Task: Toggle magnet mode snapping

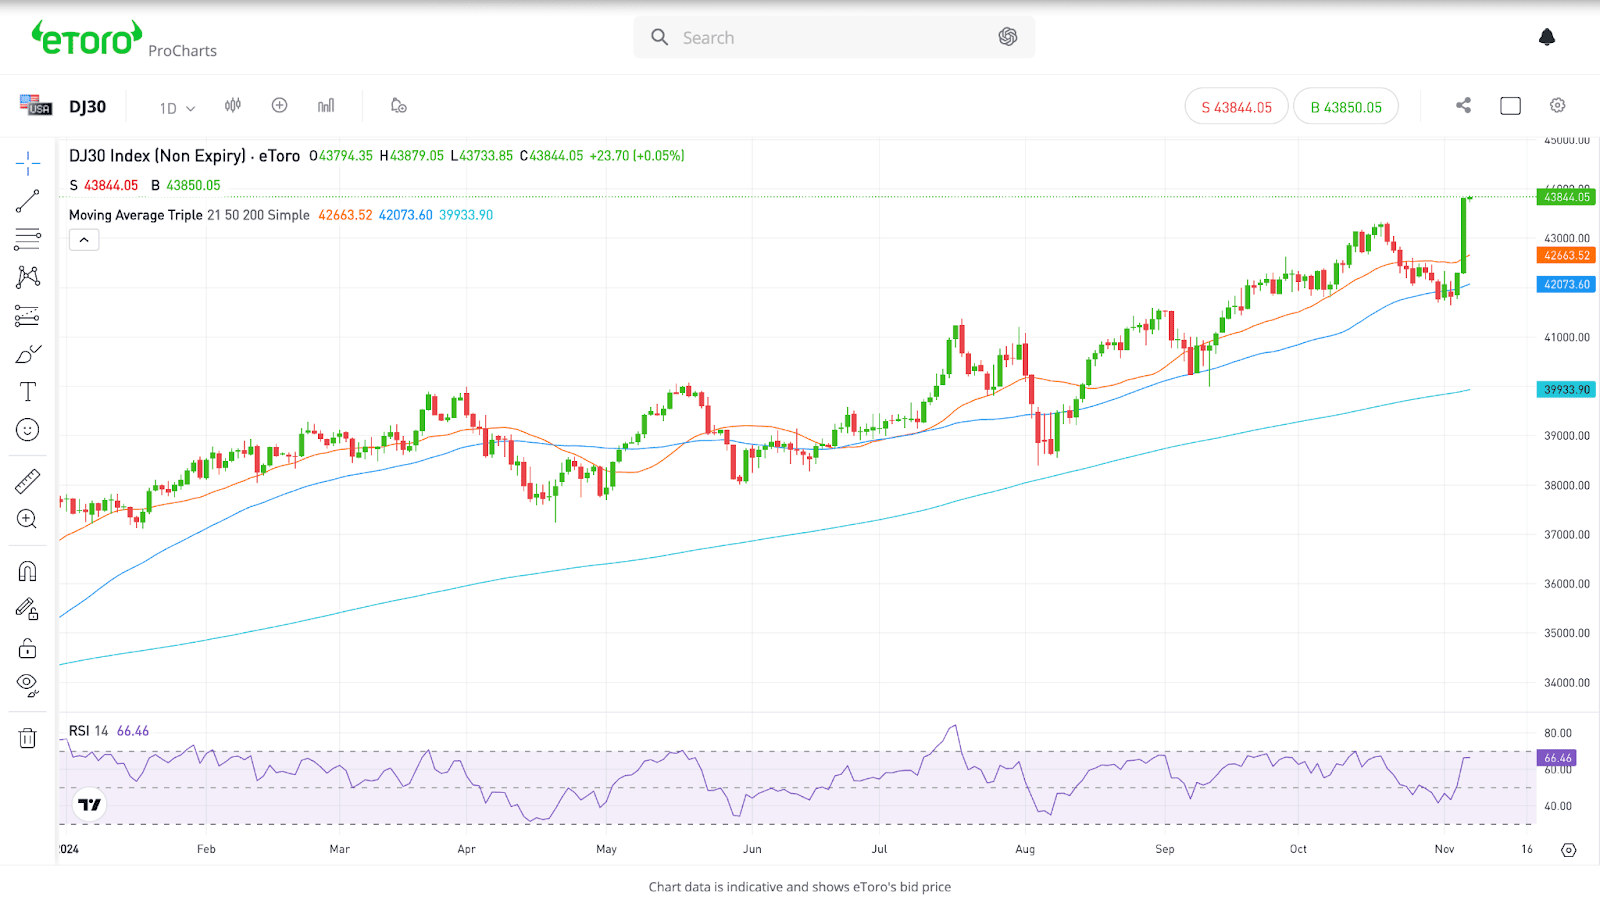Action: 28,571
